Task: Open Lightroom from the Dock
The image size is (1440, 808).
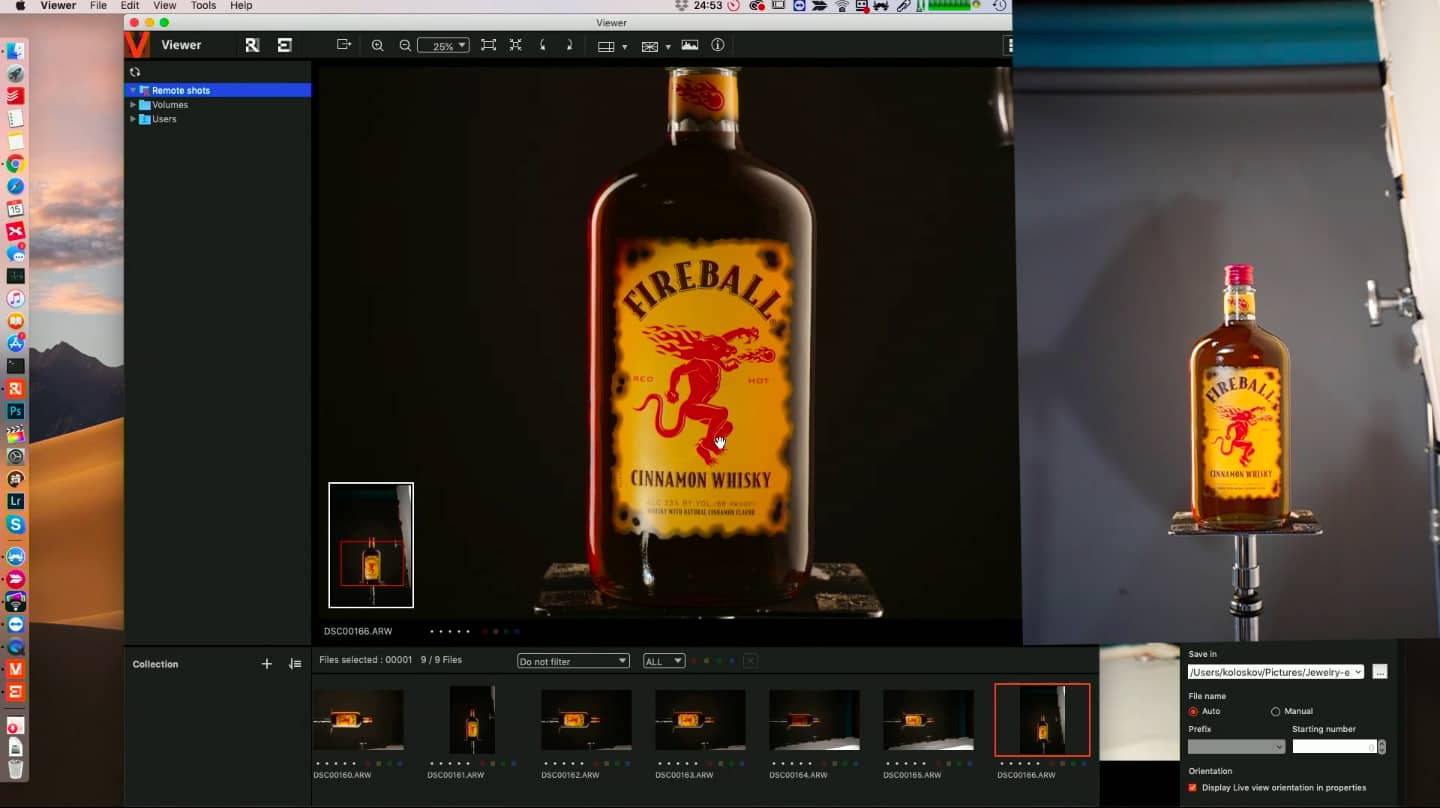Action: coord(15,501)
